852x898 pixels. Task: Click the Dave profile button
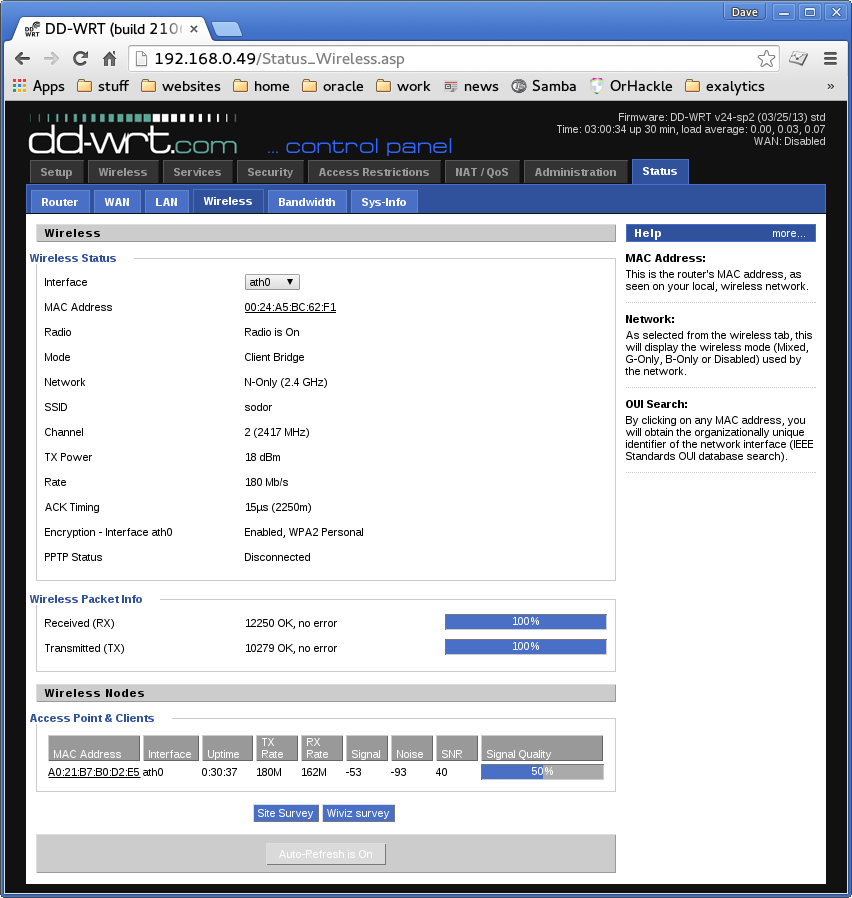coord(744,12)
